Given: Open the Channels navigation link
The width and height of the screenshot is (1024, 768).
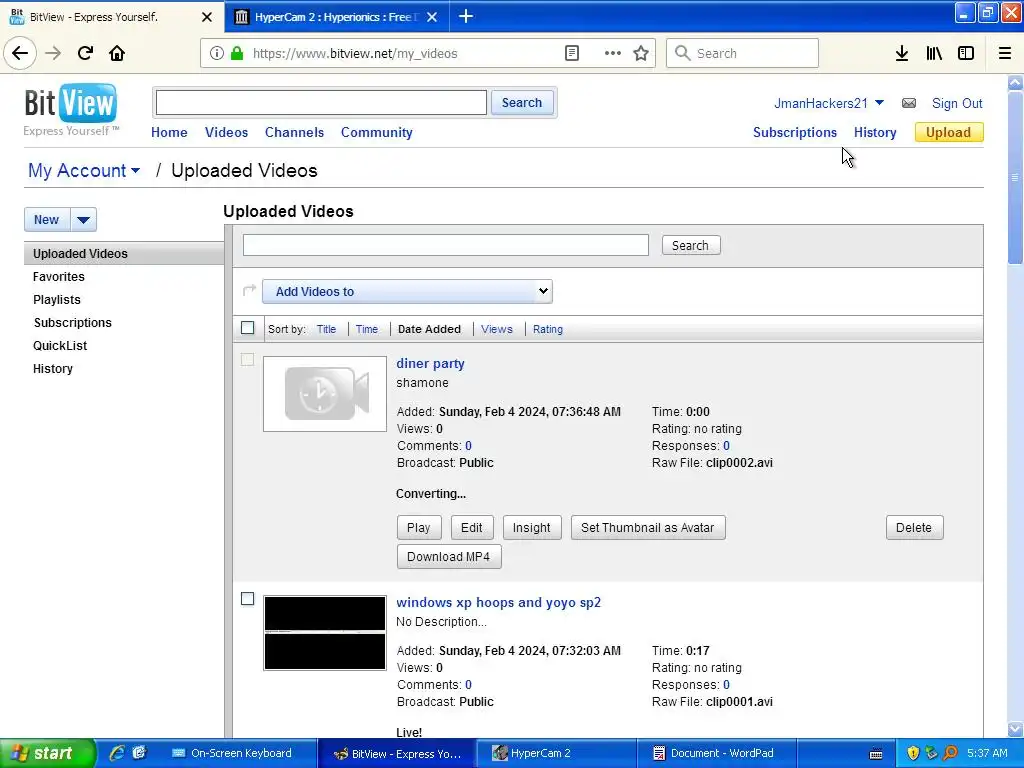Looking at the screenshot, I should (x=294, y=133).
